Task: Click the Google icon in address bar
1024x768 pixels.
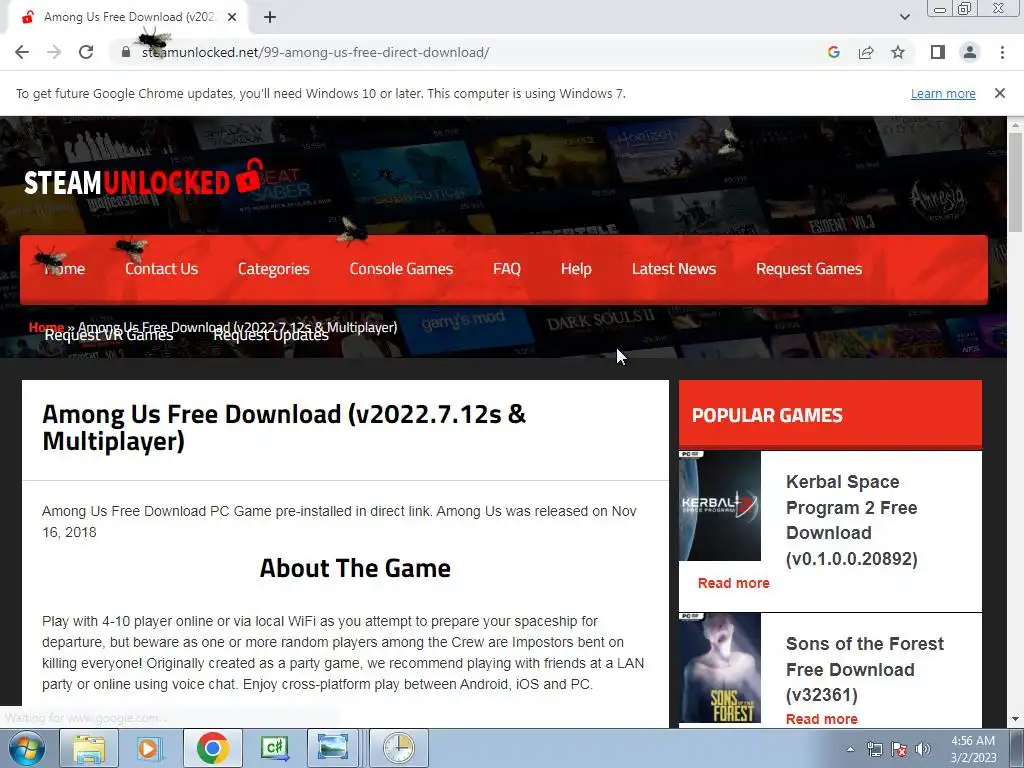Action: [833, 52]
